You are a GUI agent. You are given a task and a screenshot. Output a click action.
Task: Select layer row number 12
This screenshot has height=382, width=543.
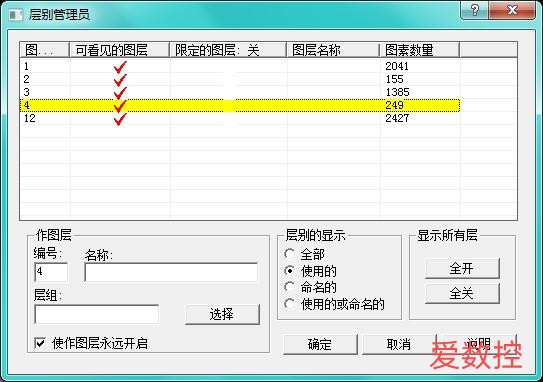pos(240,118)
